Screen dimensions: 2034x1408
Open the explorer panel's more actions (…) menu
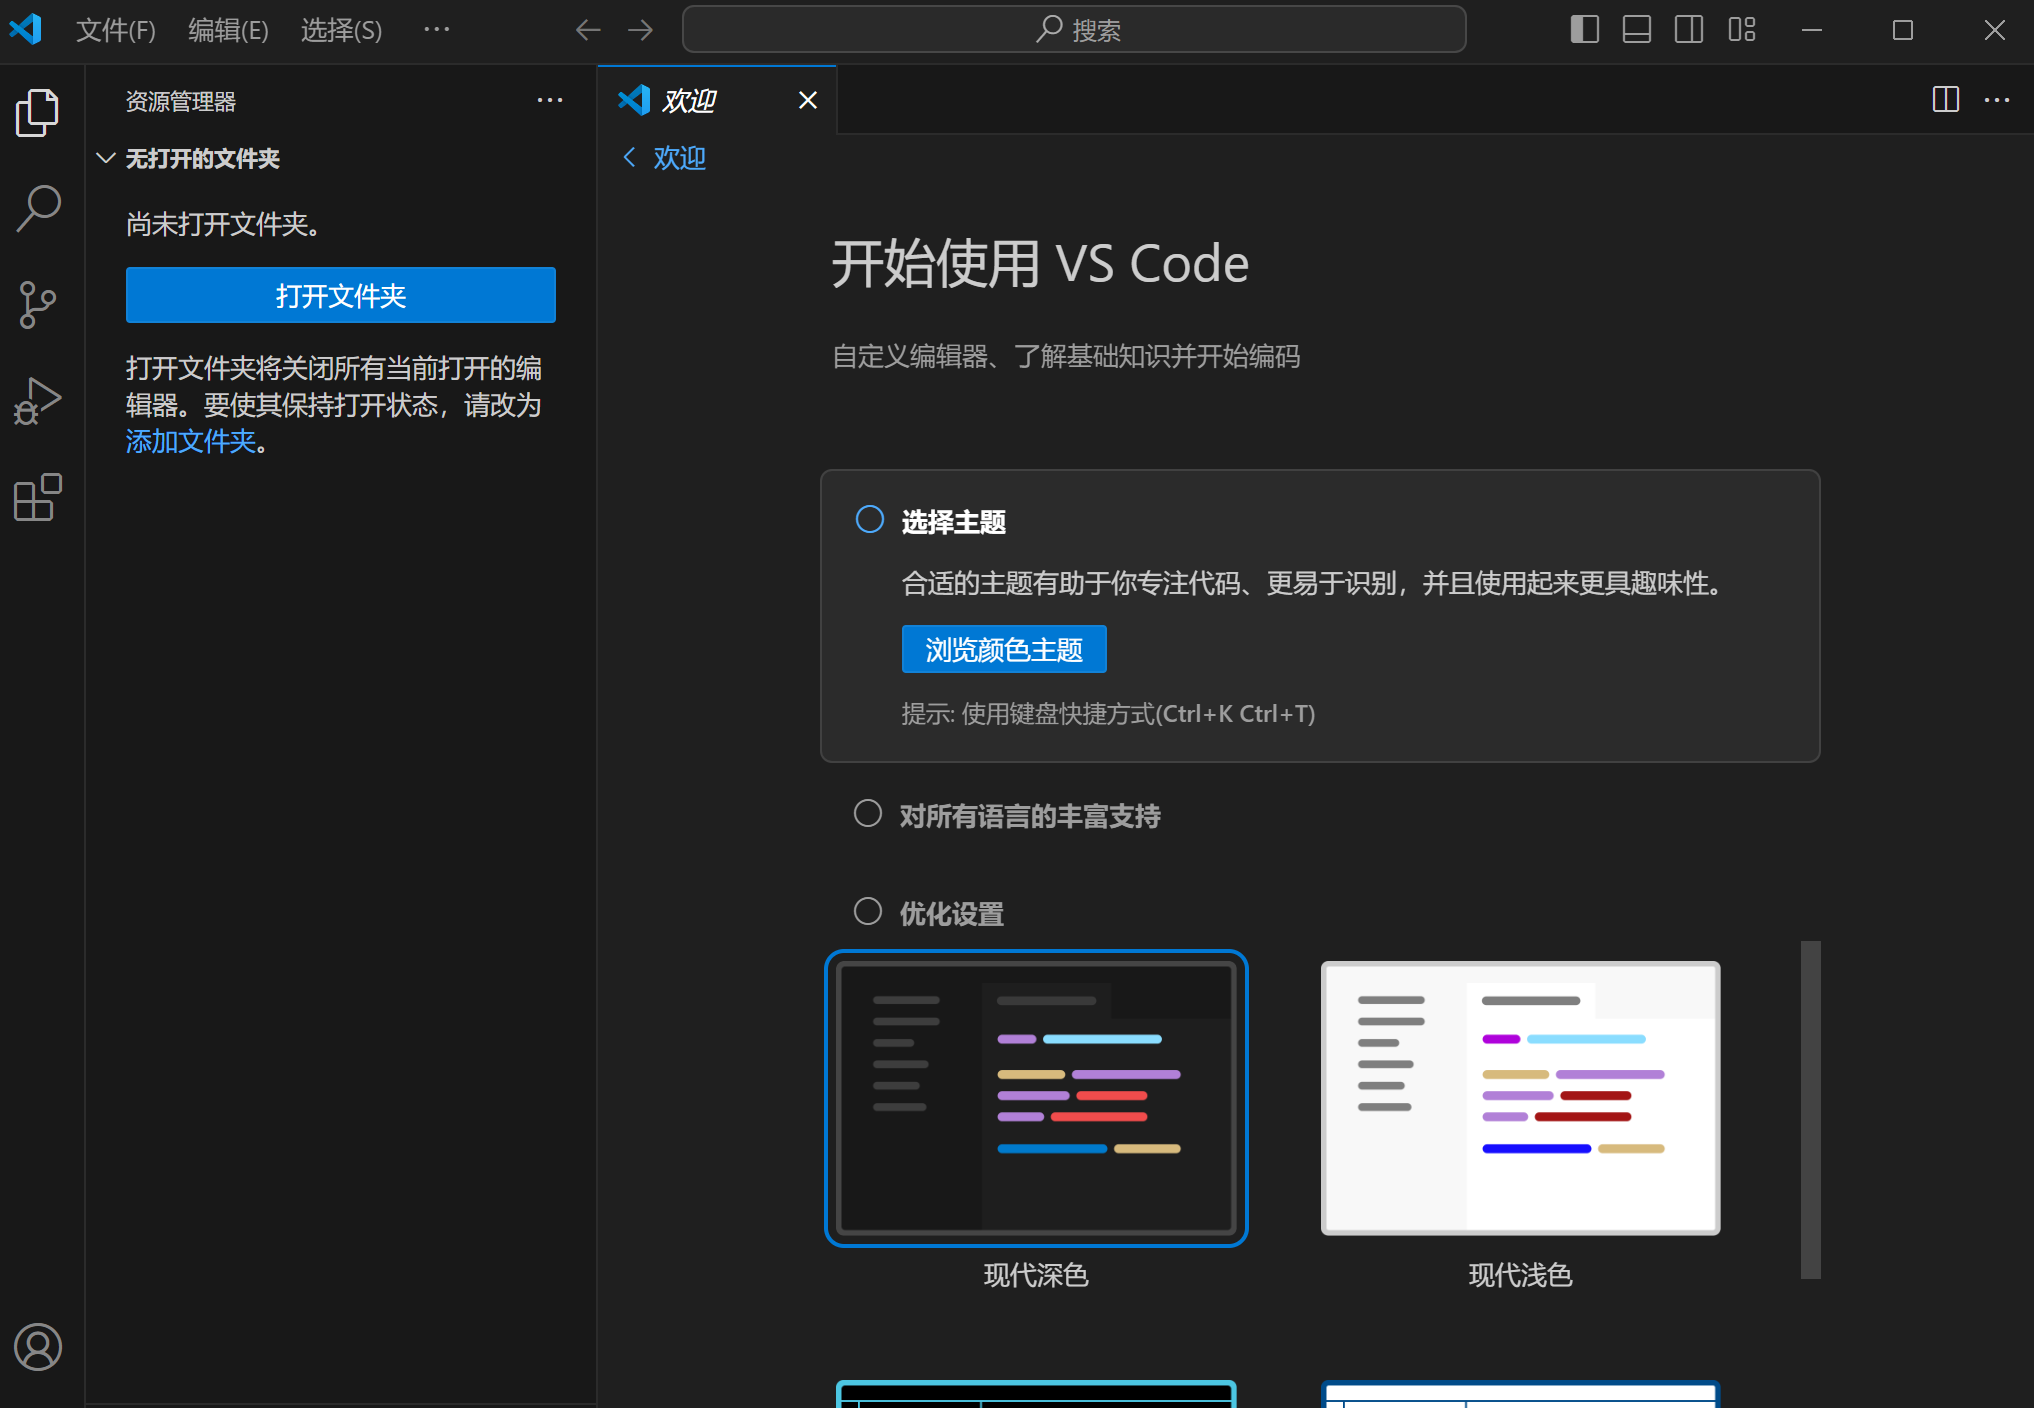click(x=549, y=101)
